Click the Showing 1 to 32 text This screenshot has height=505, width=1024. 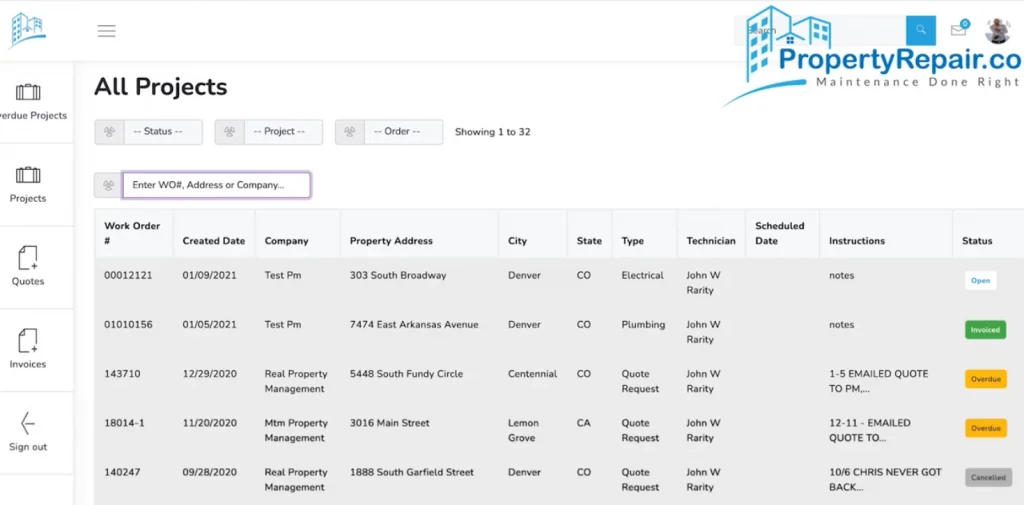coord(492,132)
